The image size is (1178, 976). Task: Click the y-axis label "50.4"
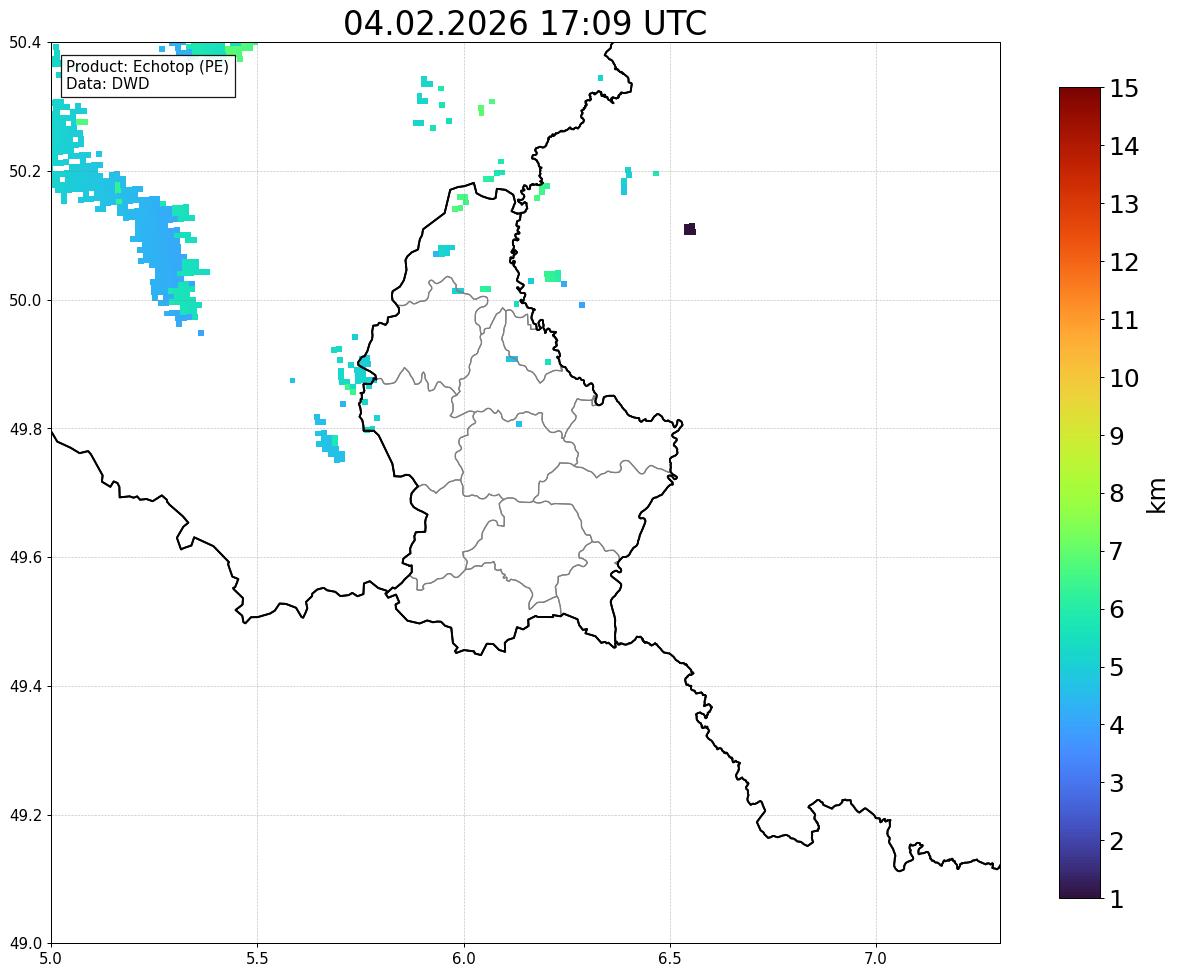[x=24, y=43]
